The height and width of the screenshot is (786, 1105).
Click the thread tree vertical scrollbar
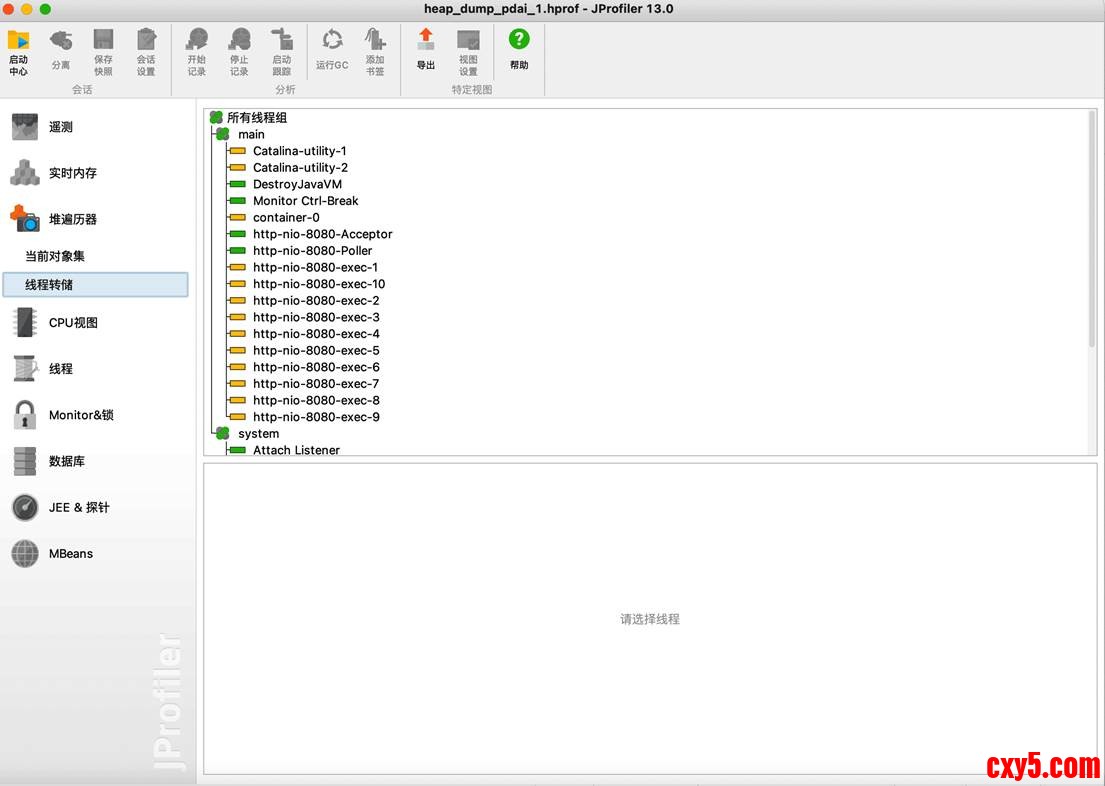pyautogui.click(x=1091, y=230)
